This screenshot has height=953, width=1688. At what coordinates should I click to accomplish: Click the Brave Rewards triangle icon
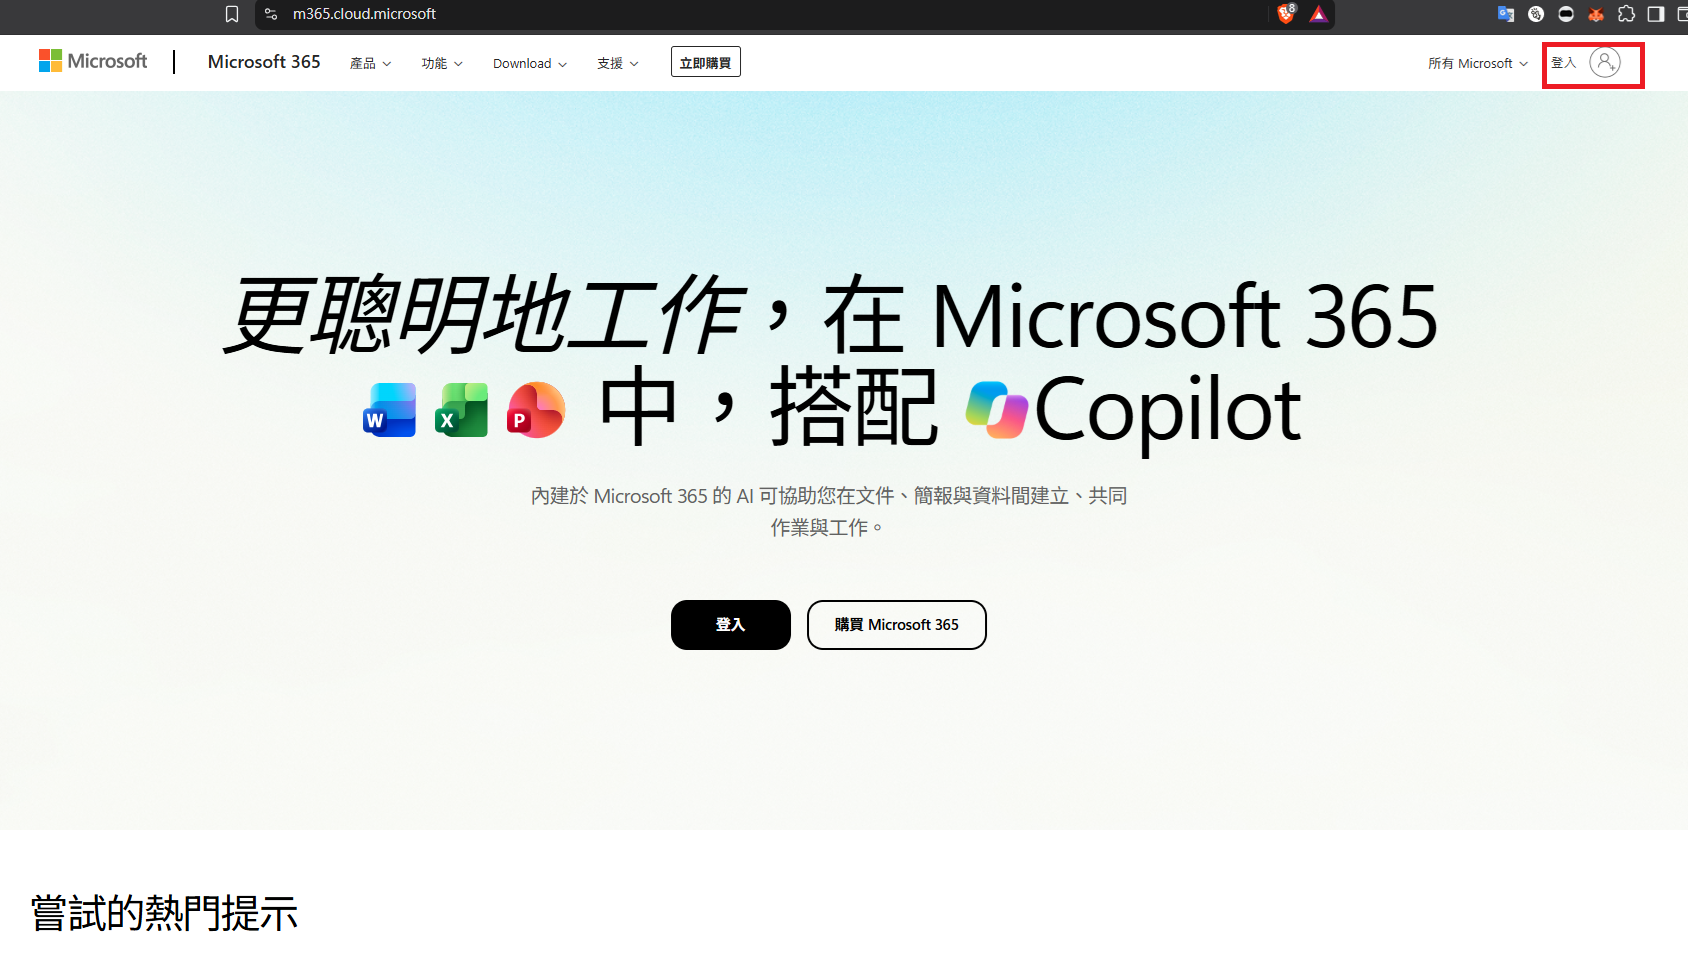click(x=1319, y=14)
